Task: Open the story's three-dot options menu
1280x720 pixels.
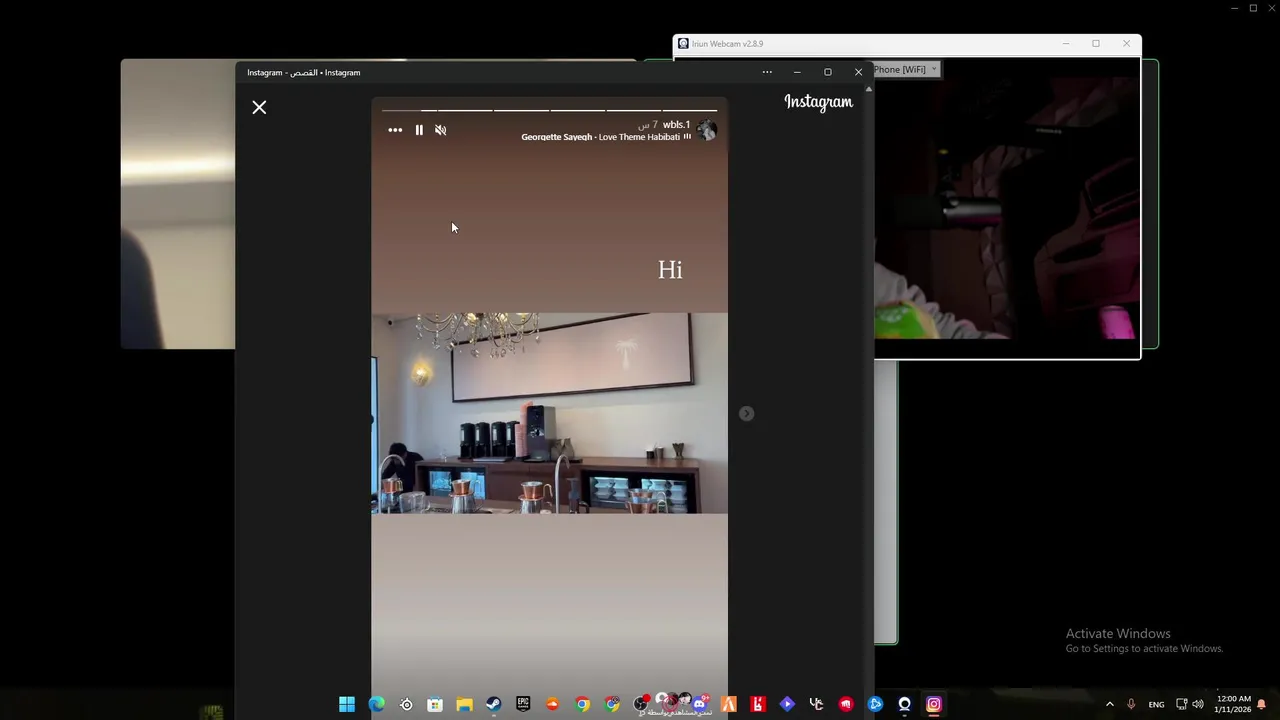Action: [395, 130]
